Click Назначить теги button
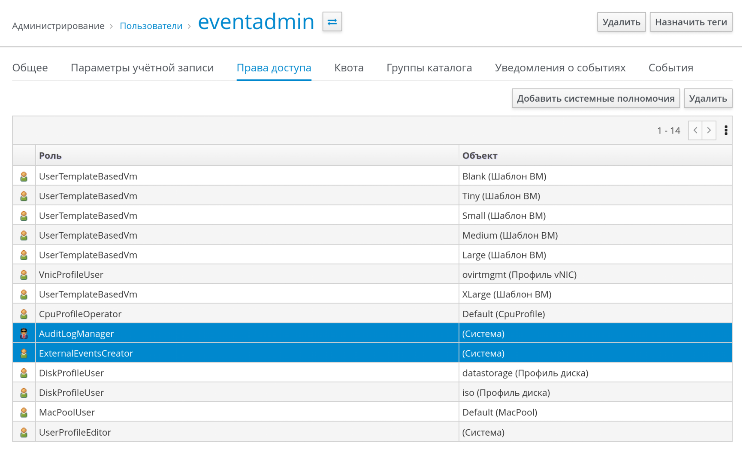Screen dimensions: 742x455 click(690, 22)
